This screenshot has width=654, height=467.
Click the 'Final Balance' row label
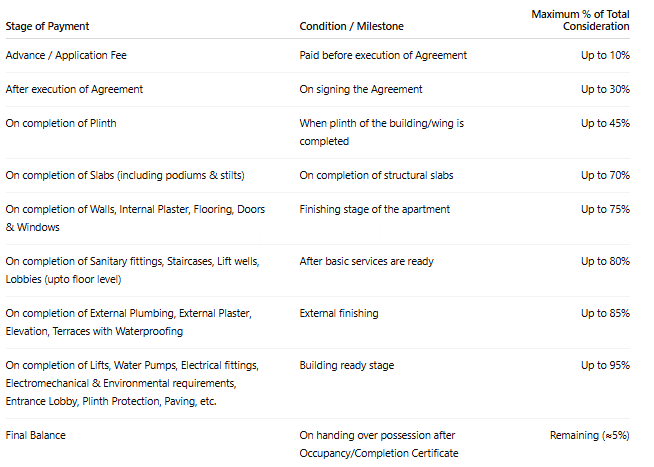pos(36,435)
